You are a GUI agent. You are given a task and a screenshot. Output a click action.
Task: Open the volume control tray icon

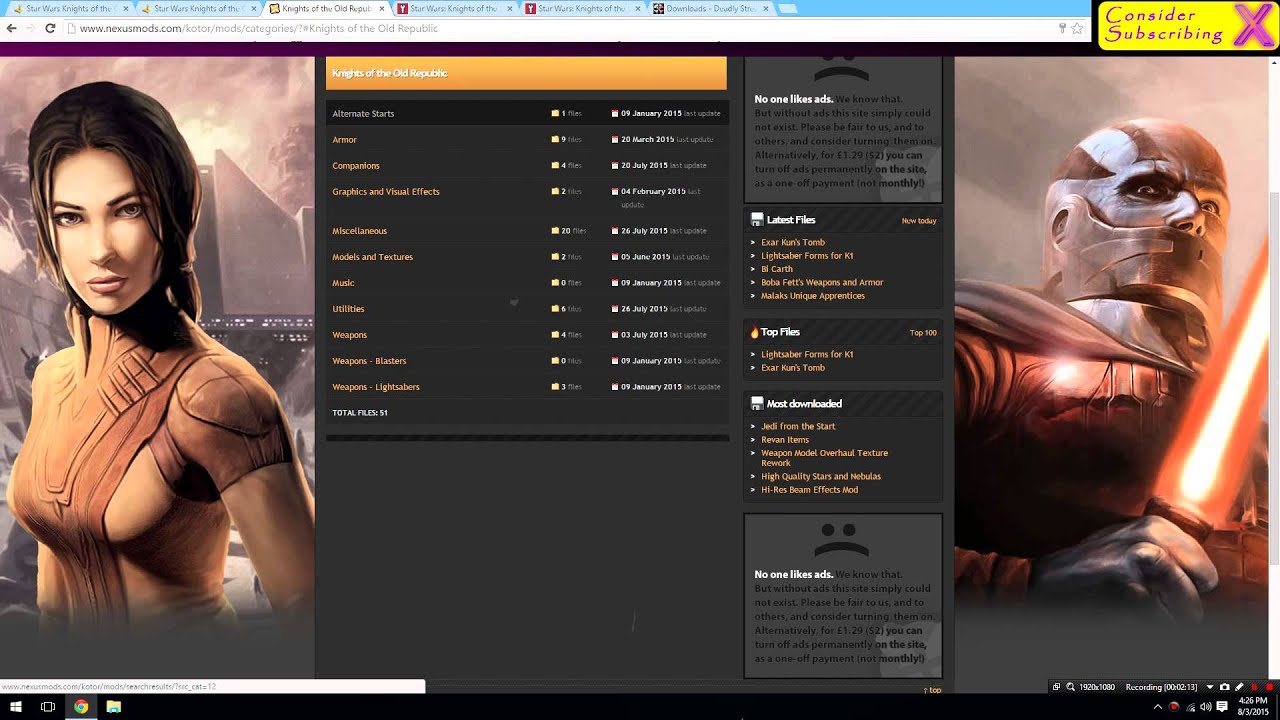tap(1206, 707)
